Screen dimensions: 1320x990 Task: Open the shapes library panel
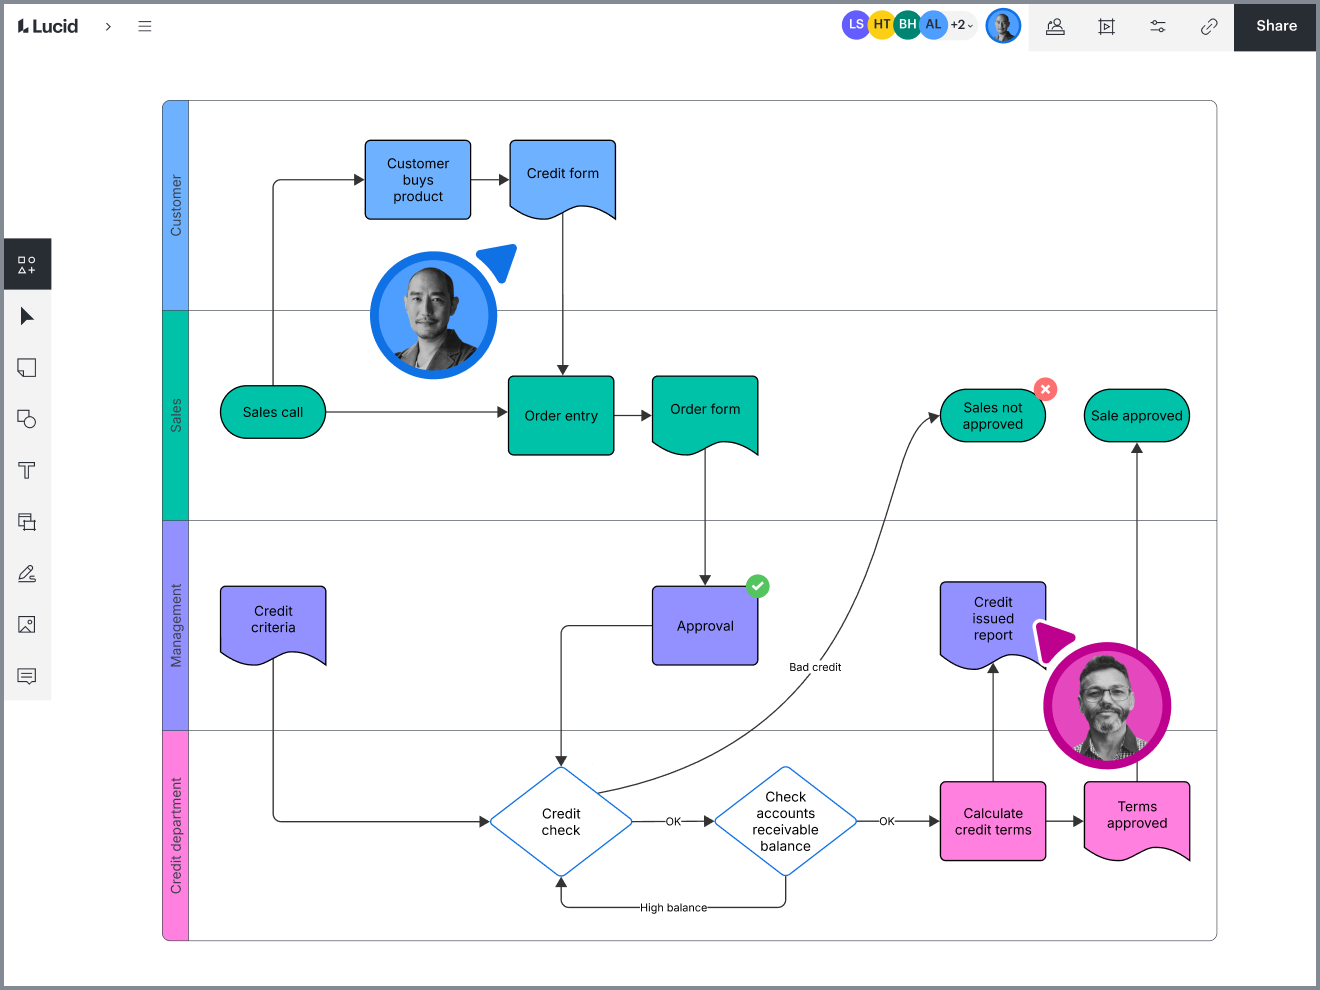(x=27, y=265)
